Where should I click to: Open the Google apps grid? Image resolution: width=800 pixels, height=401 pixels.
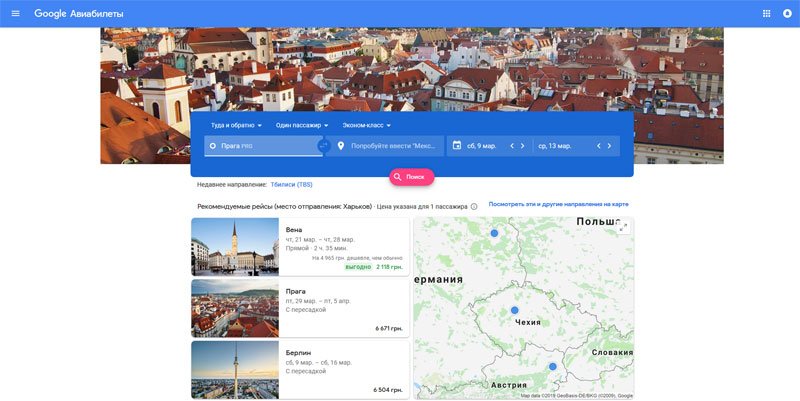click(x=767, y=14)
